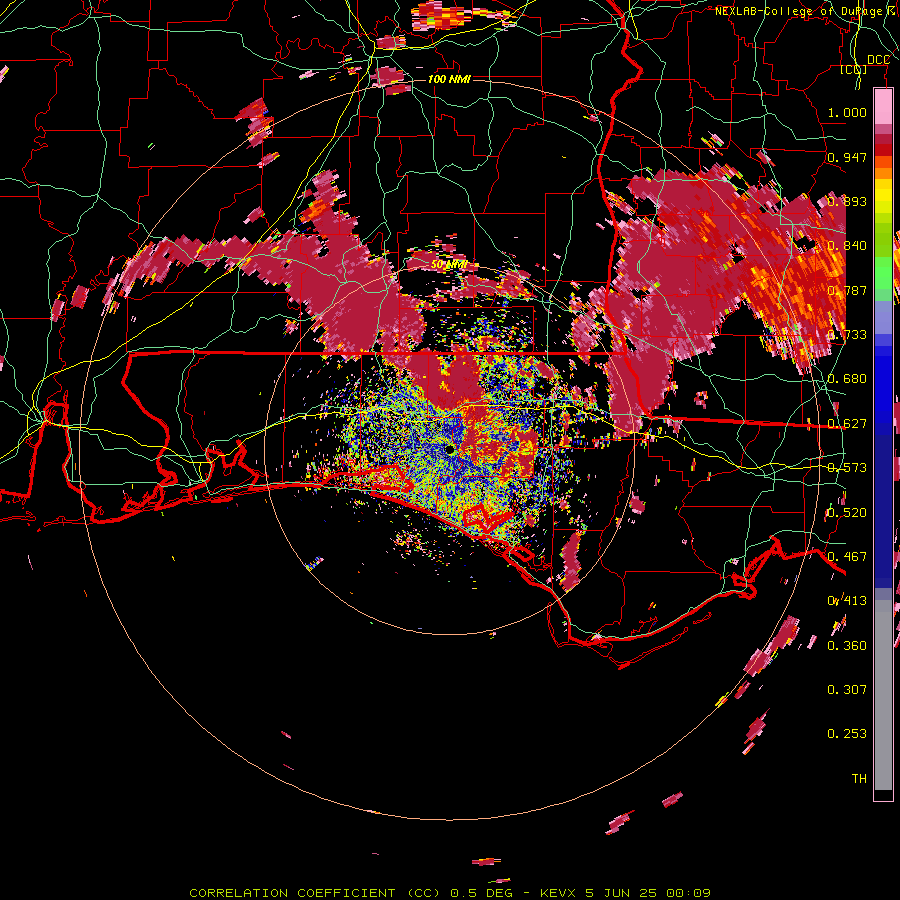The width and height of the screenshot is (900, 900).
Task: Select the 0.360 scale value
Action: coord(847,646)
